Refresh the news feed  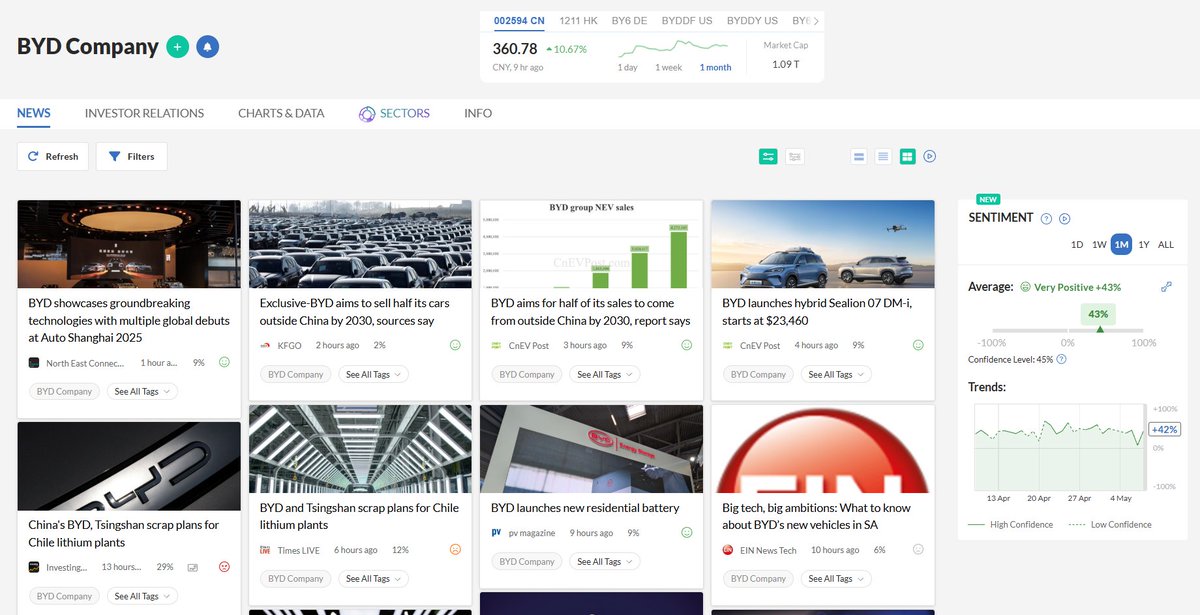tap(52, 156)
